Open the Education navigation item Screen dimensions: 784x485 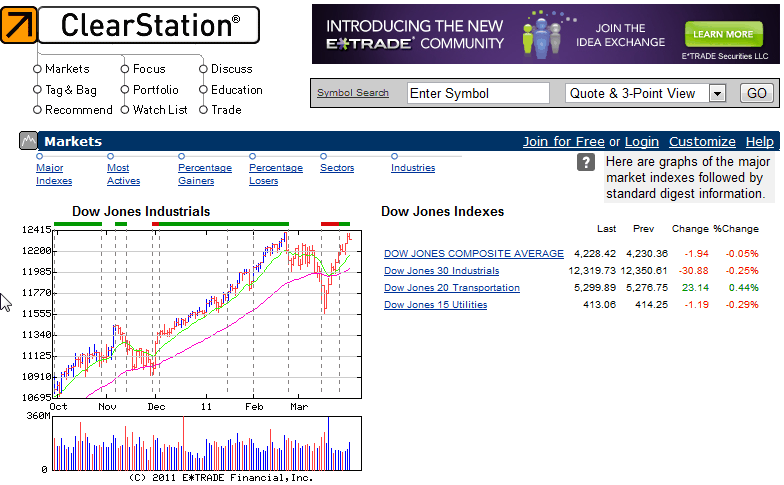236,90
